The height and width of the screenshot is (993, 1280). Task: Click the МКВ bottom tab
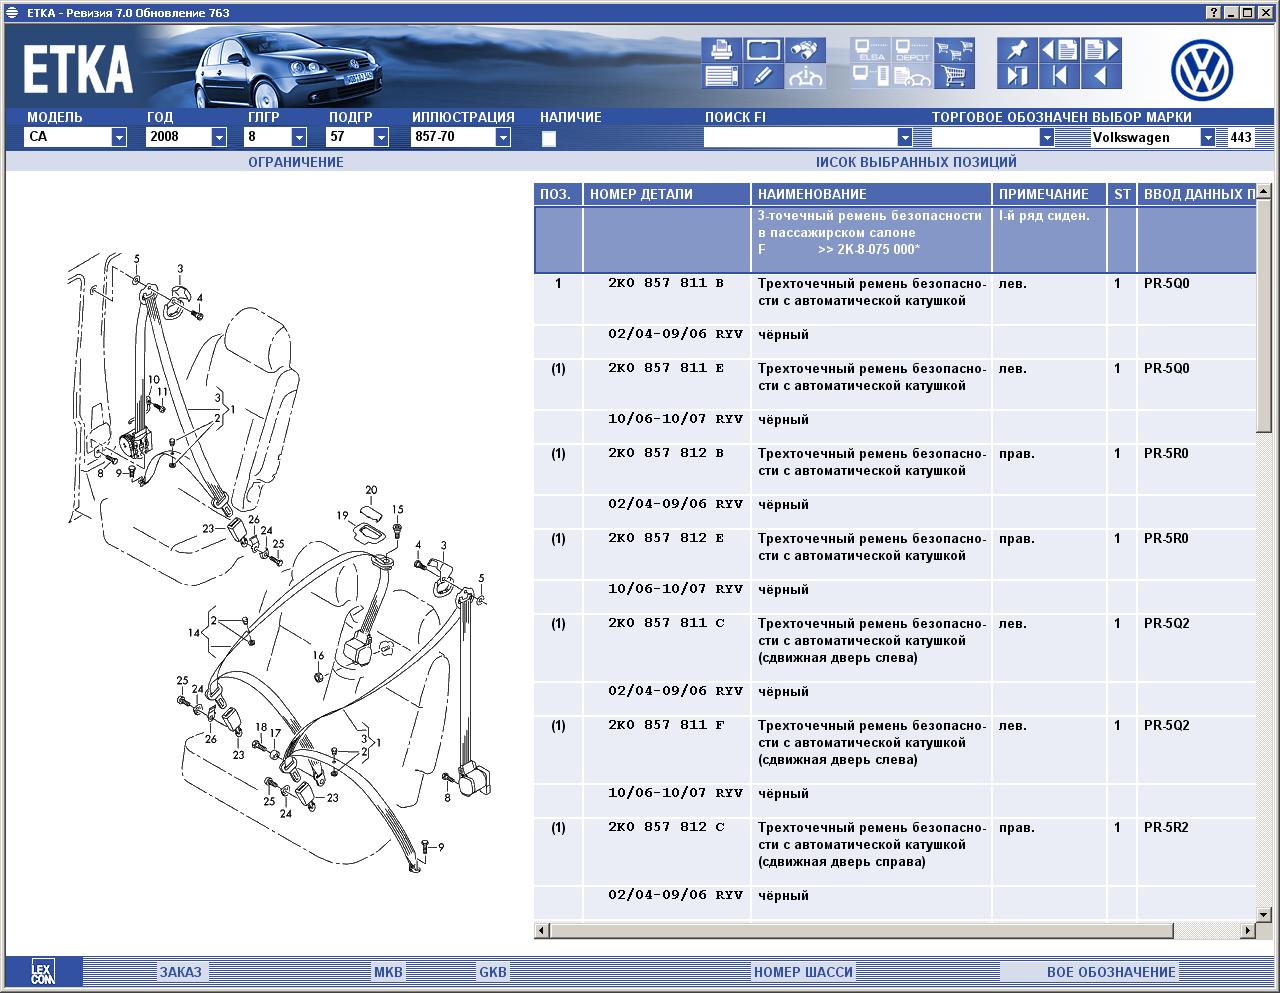388,971
